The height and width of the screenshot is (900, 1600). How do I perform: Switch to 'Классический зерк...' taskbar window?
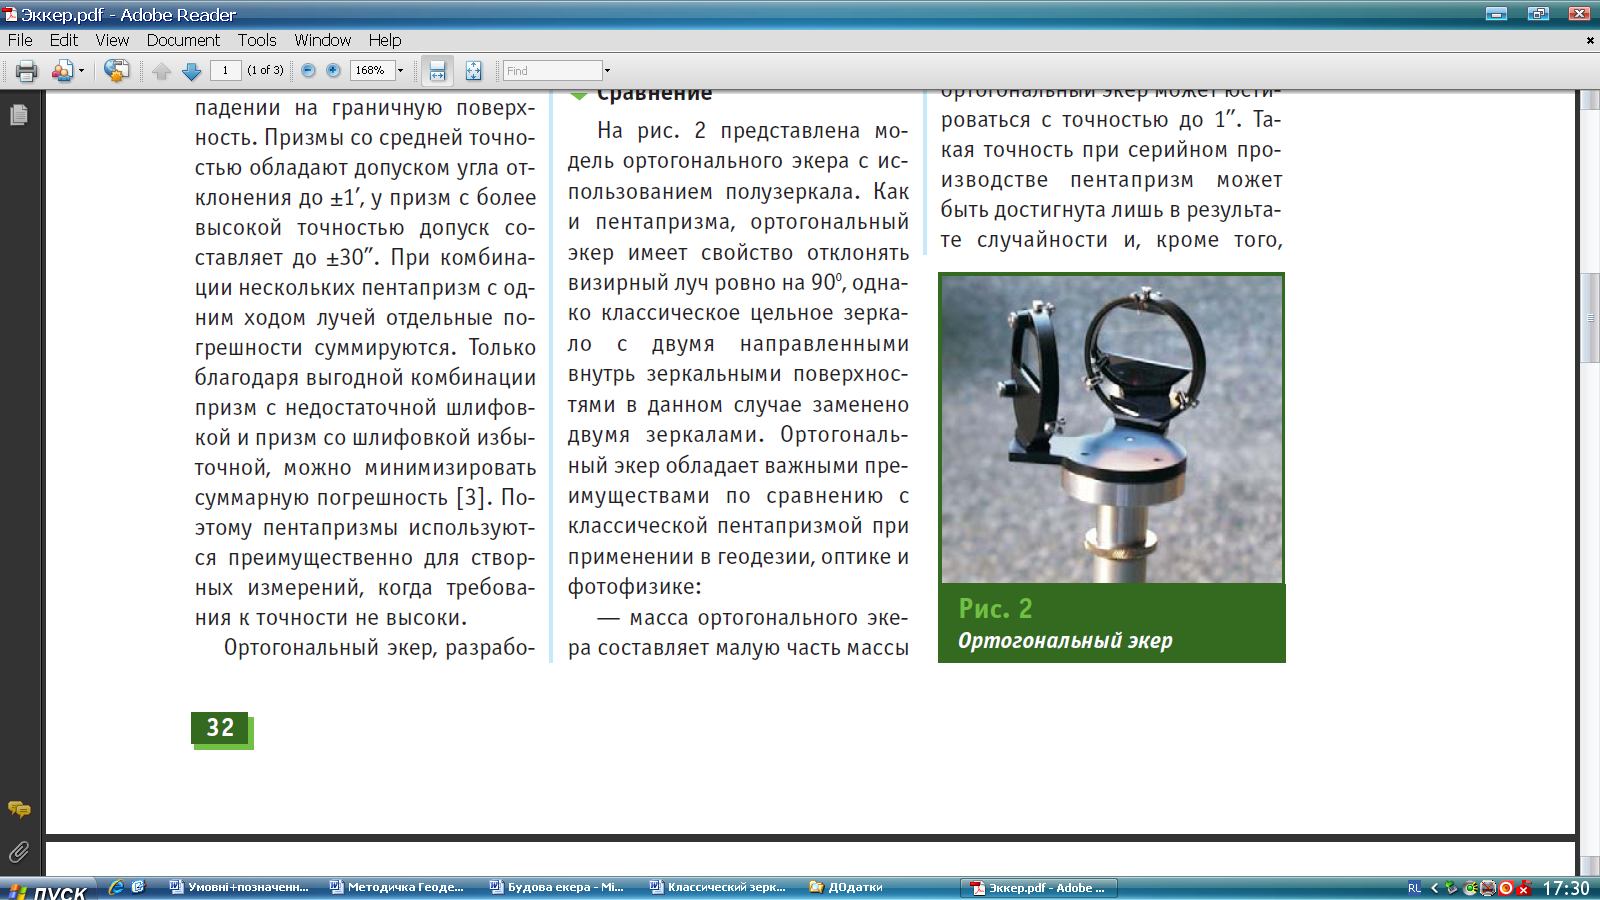(x=719, y=887)
